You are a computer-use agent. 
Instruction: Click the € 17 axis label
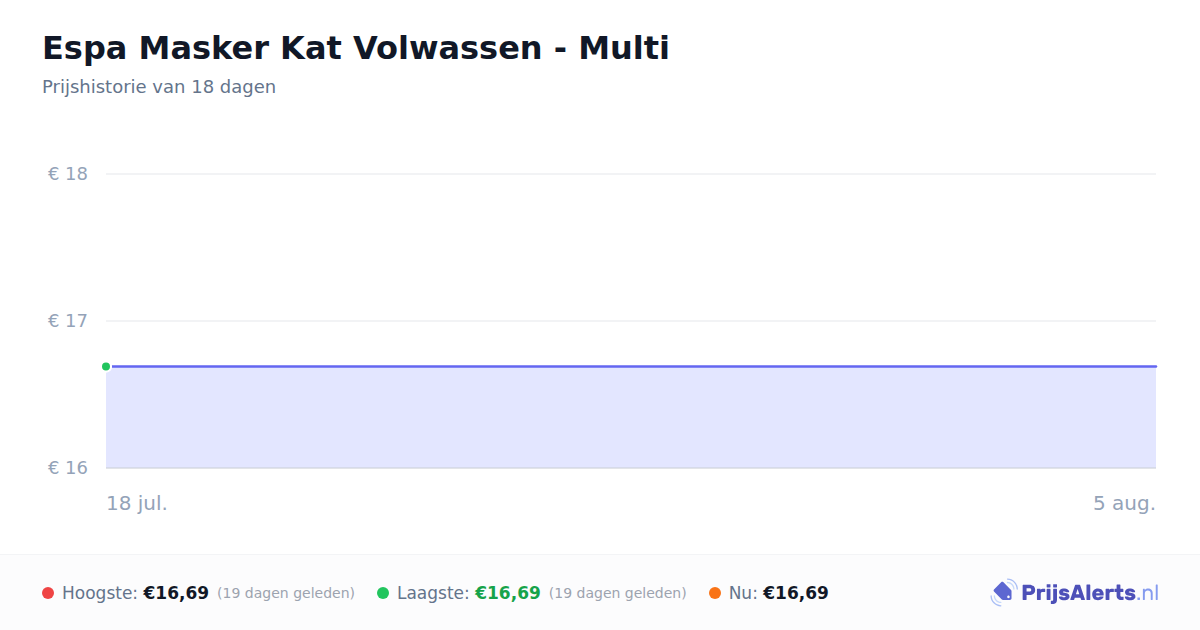[x=68, y=321]
